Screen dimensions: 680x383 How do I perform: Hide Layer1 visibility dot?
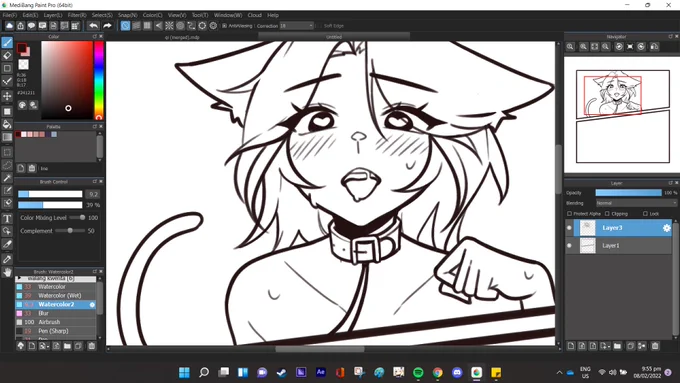point(569,246)
